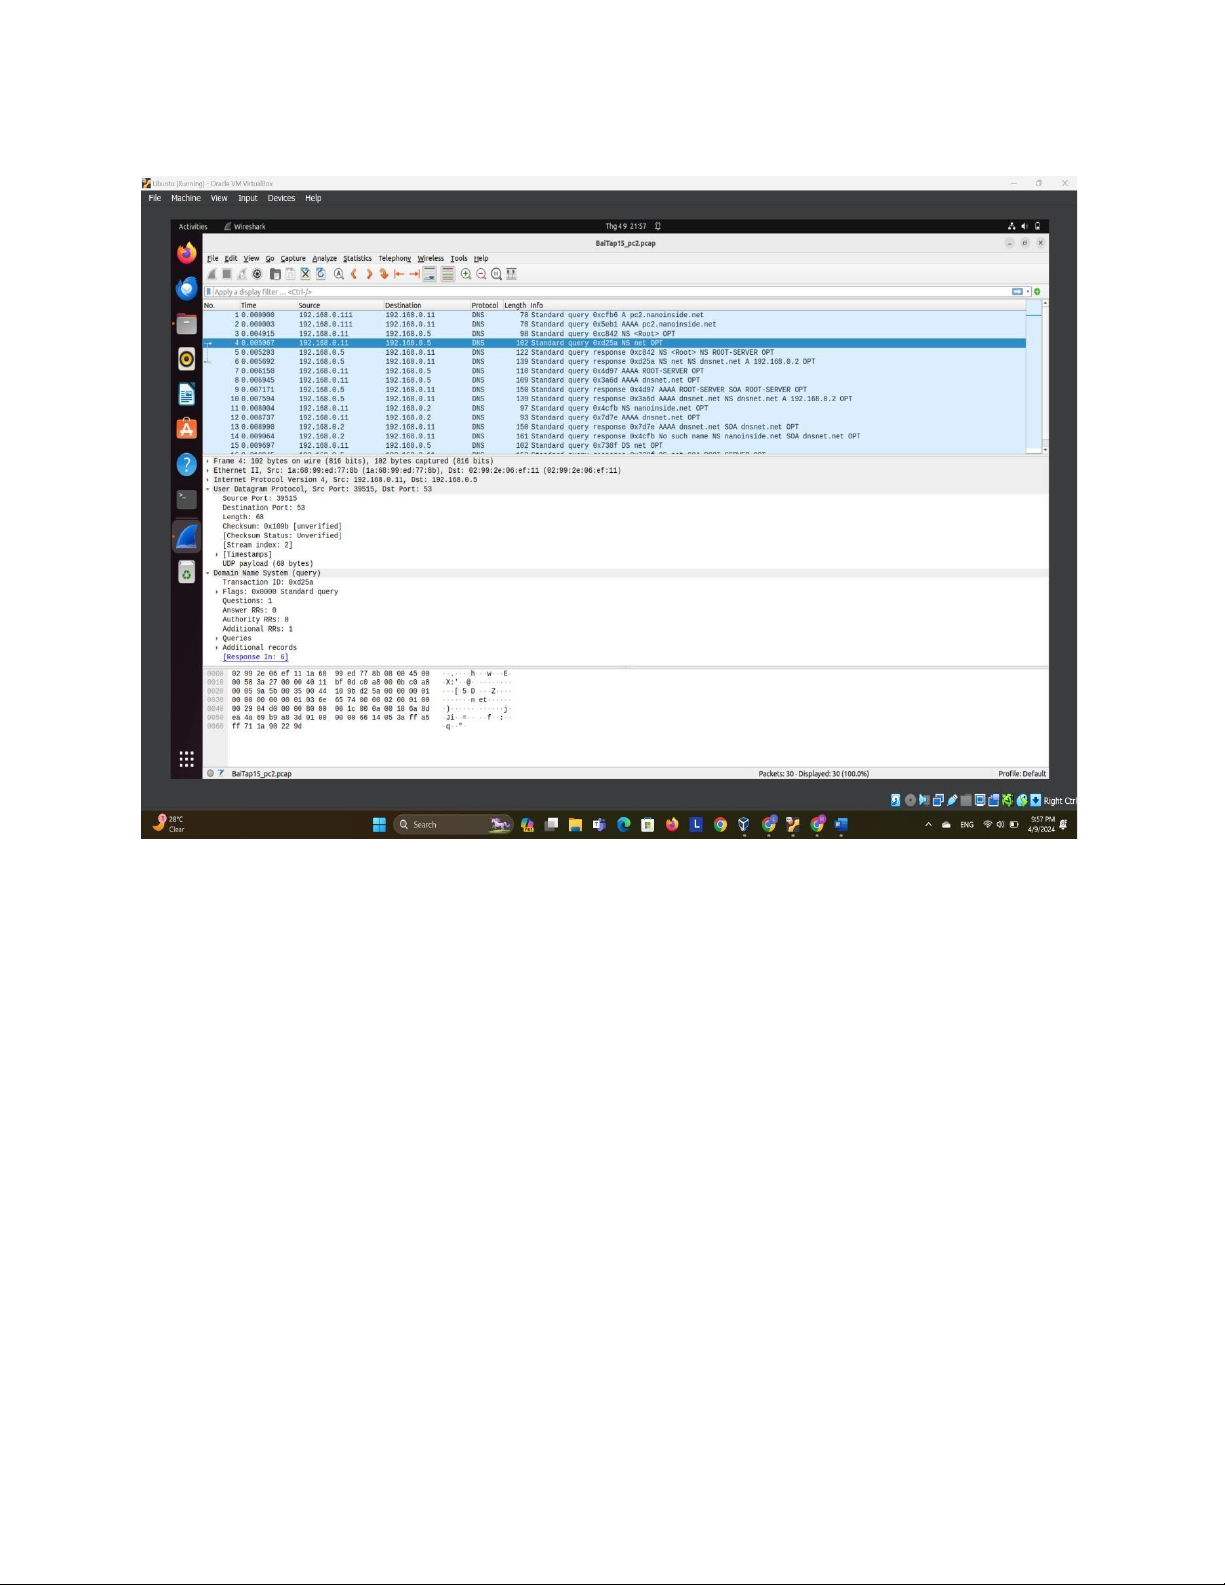Select packet 11 NS nanoinside.net query
1225x1585 pixels.
tap(614, 408)
